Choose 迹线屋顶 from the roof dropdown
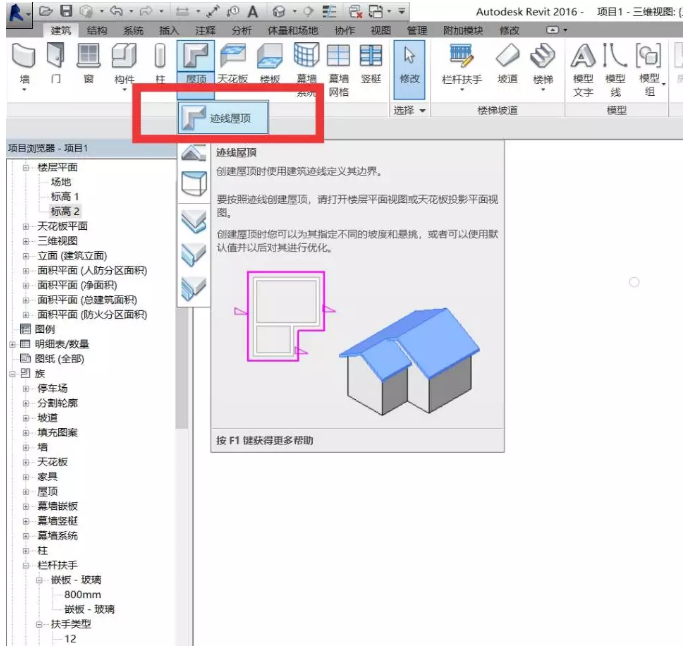 [223, 117]
